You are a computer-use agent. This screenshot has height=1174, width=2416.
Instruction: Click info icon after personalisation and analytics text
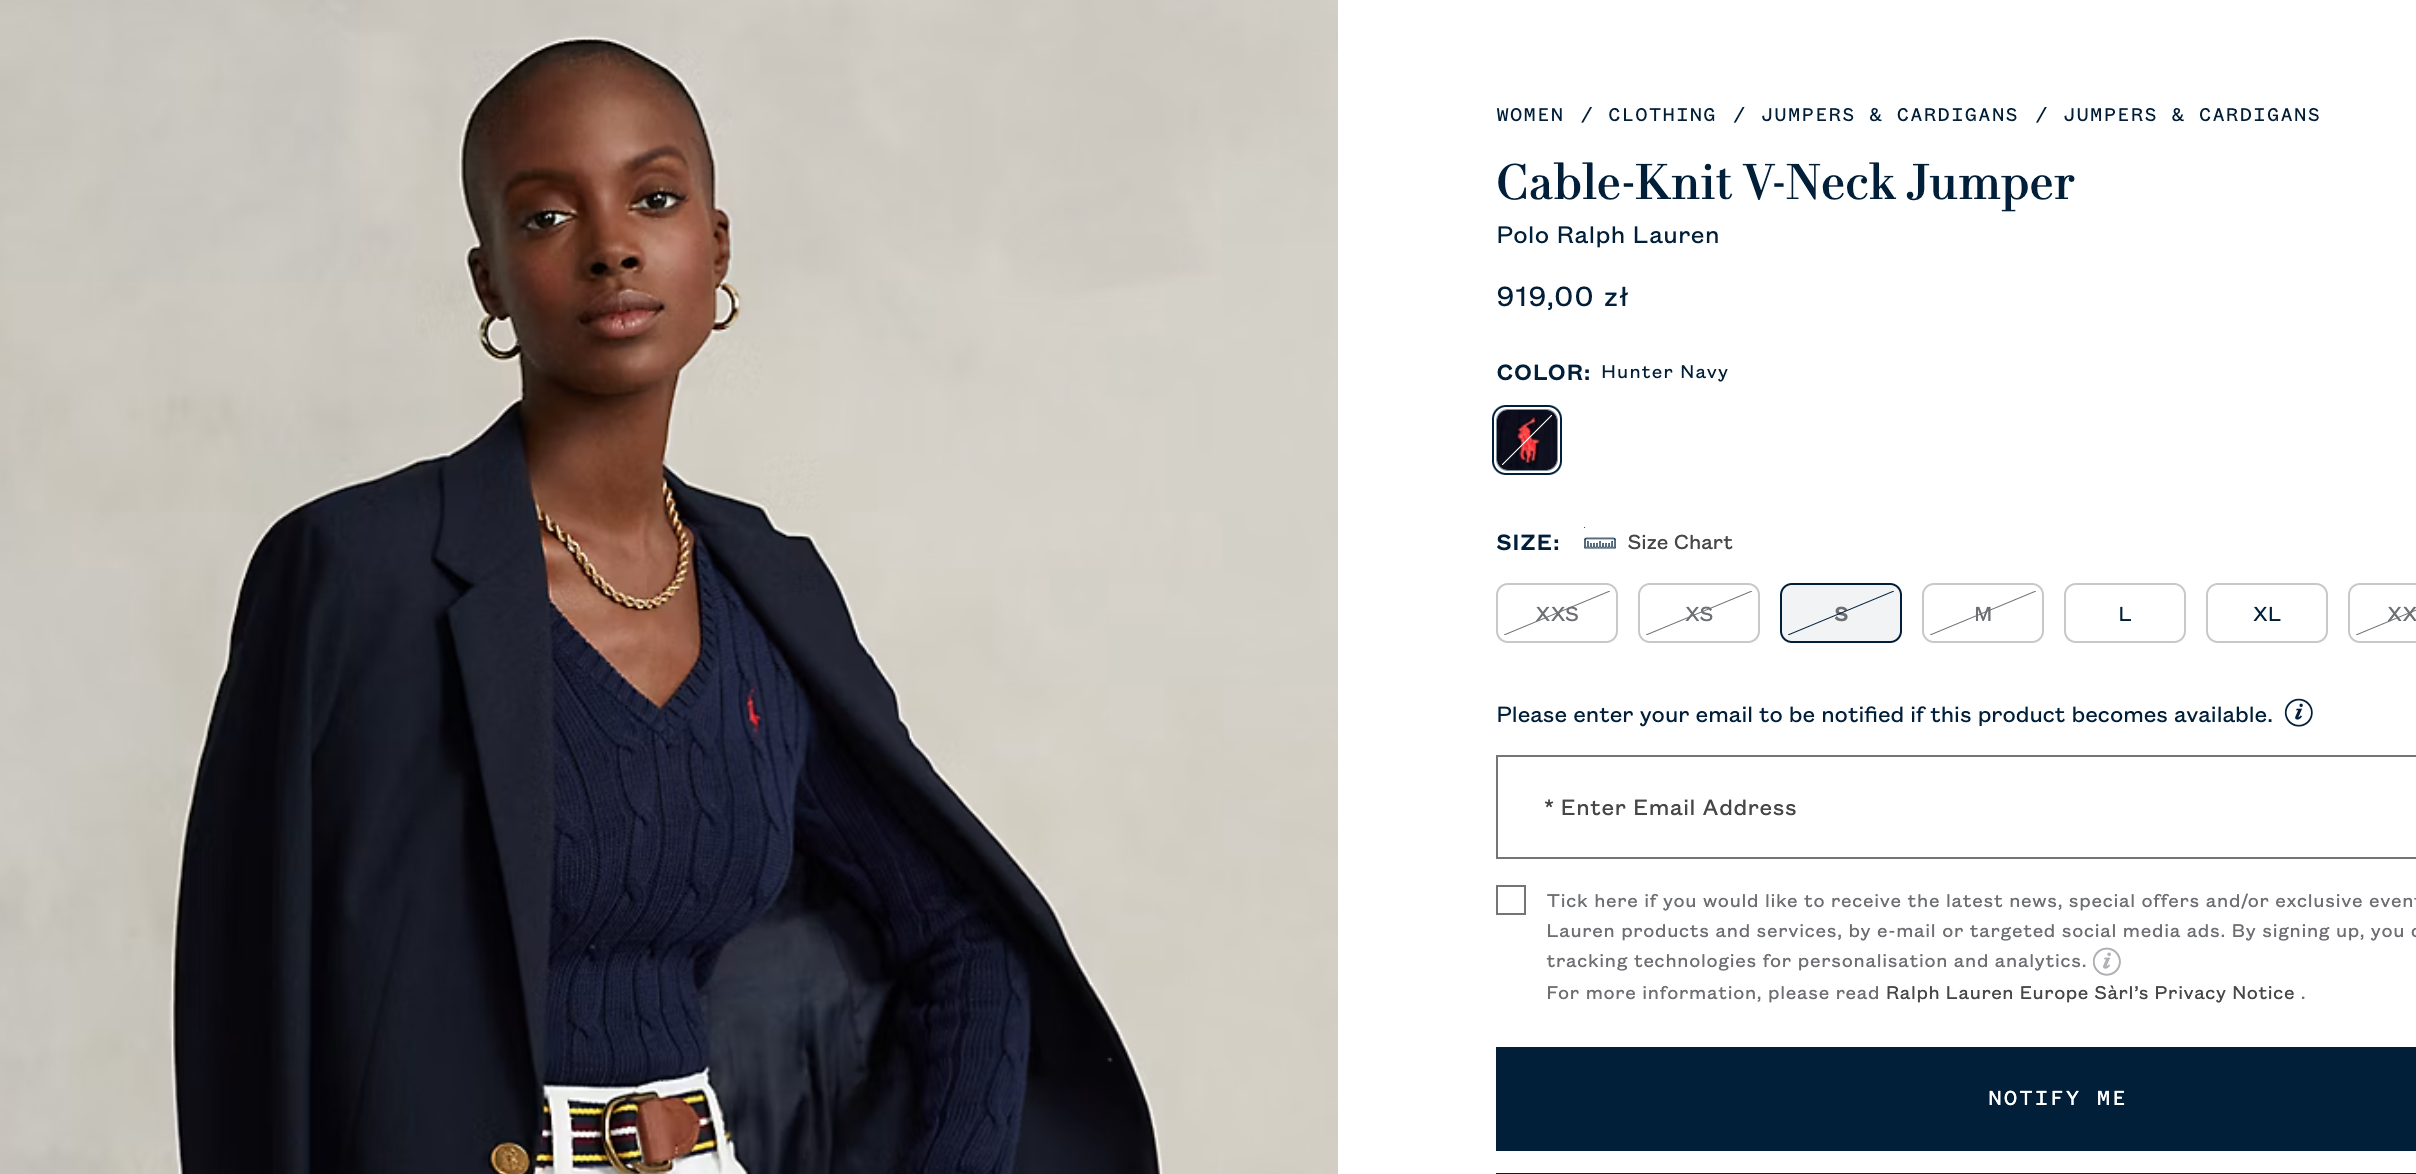pyautogui.click(x=2107, y=961)
